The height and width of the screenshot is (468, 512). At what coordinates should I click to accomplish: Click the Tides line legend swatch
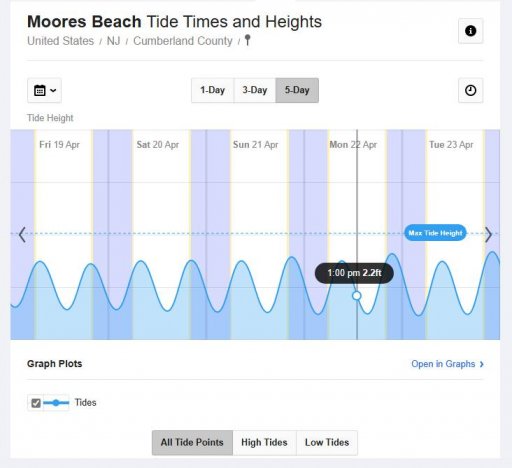pos(56,403)
